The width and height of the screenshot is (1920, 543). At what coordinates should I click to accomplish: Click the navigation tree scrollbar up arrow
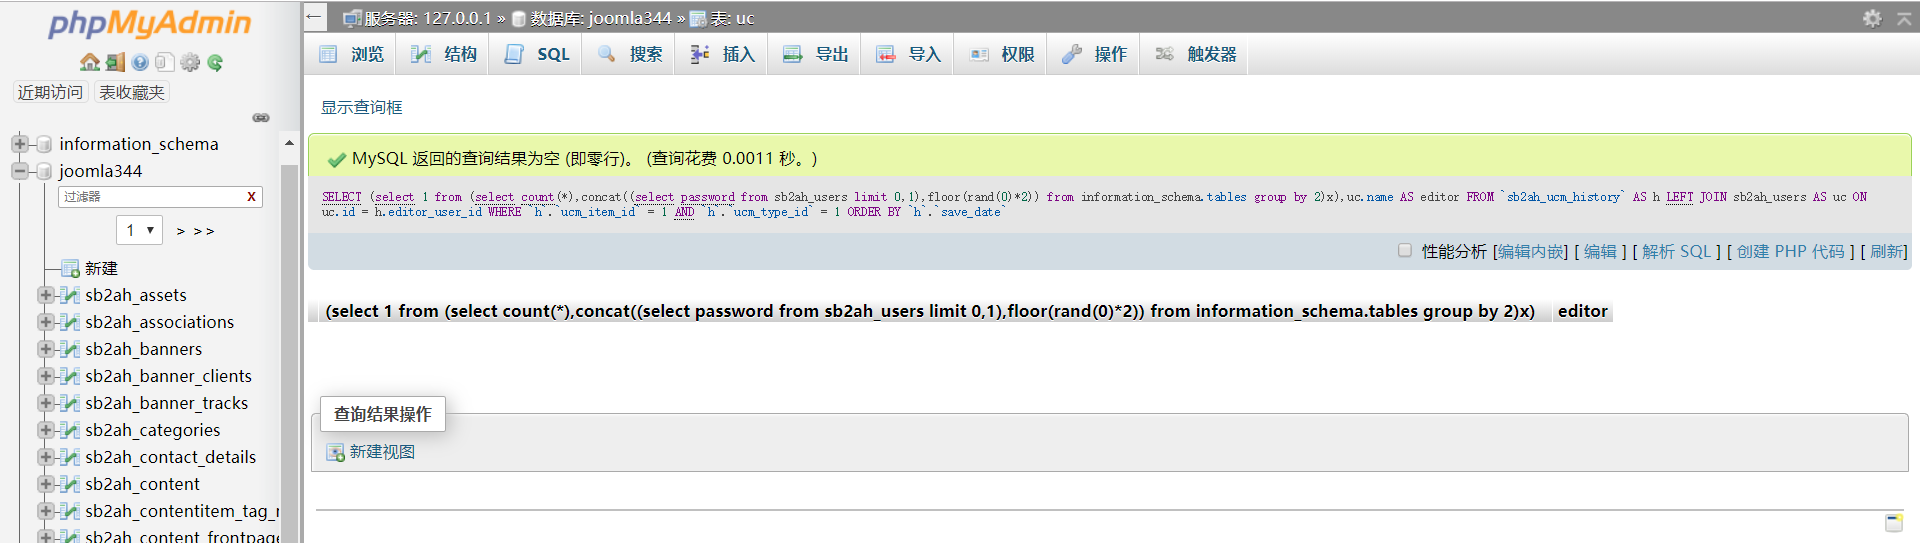click(x=289, y=143)
